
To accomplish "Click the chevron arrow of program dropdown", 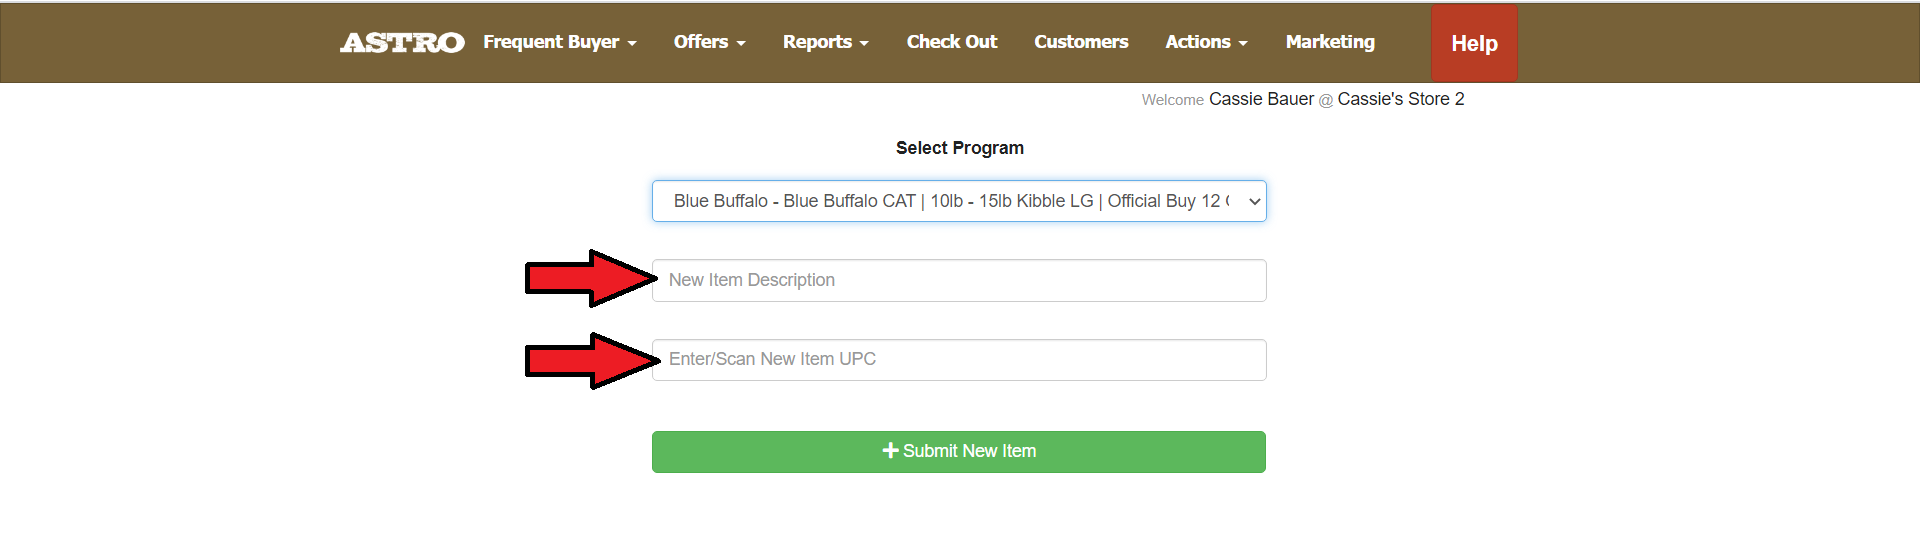I will (x=1254, y=201).
